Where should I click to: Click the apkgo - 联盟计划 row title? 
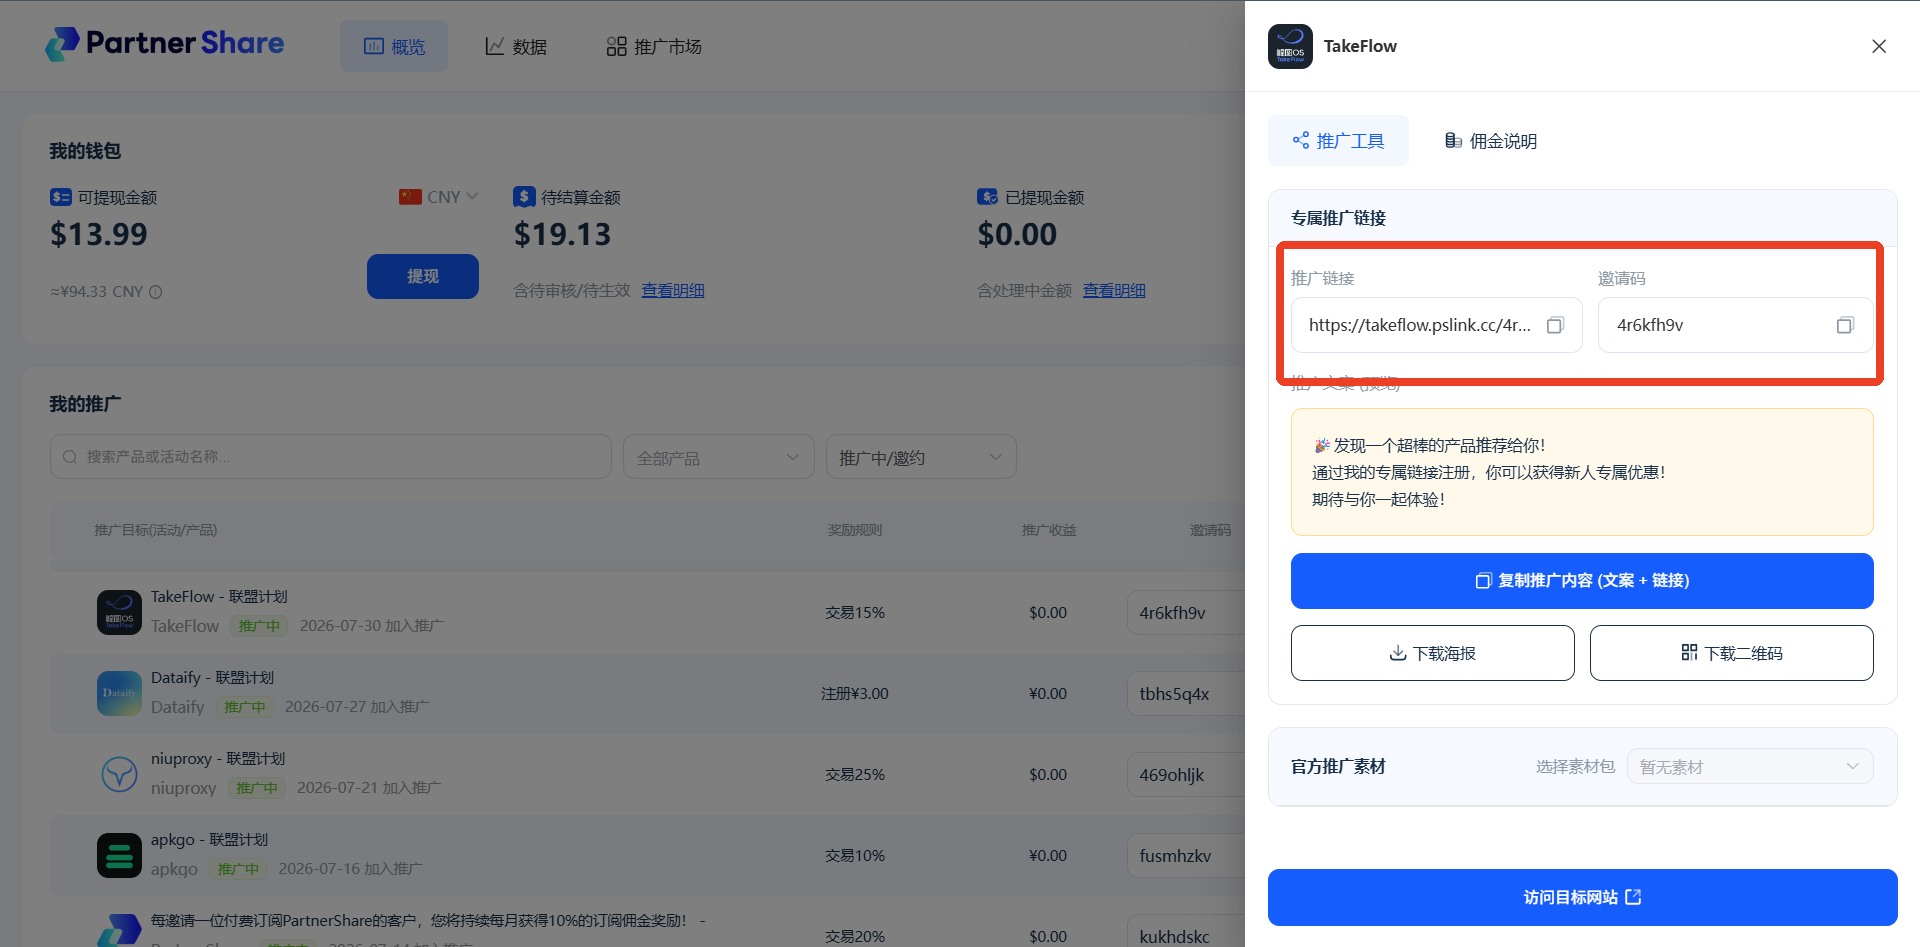pyautogui.click(x=209, y=840)
